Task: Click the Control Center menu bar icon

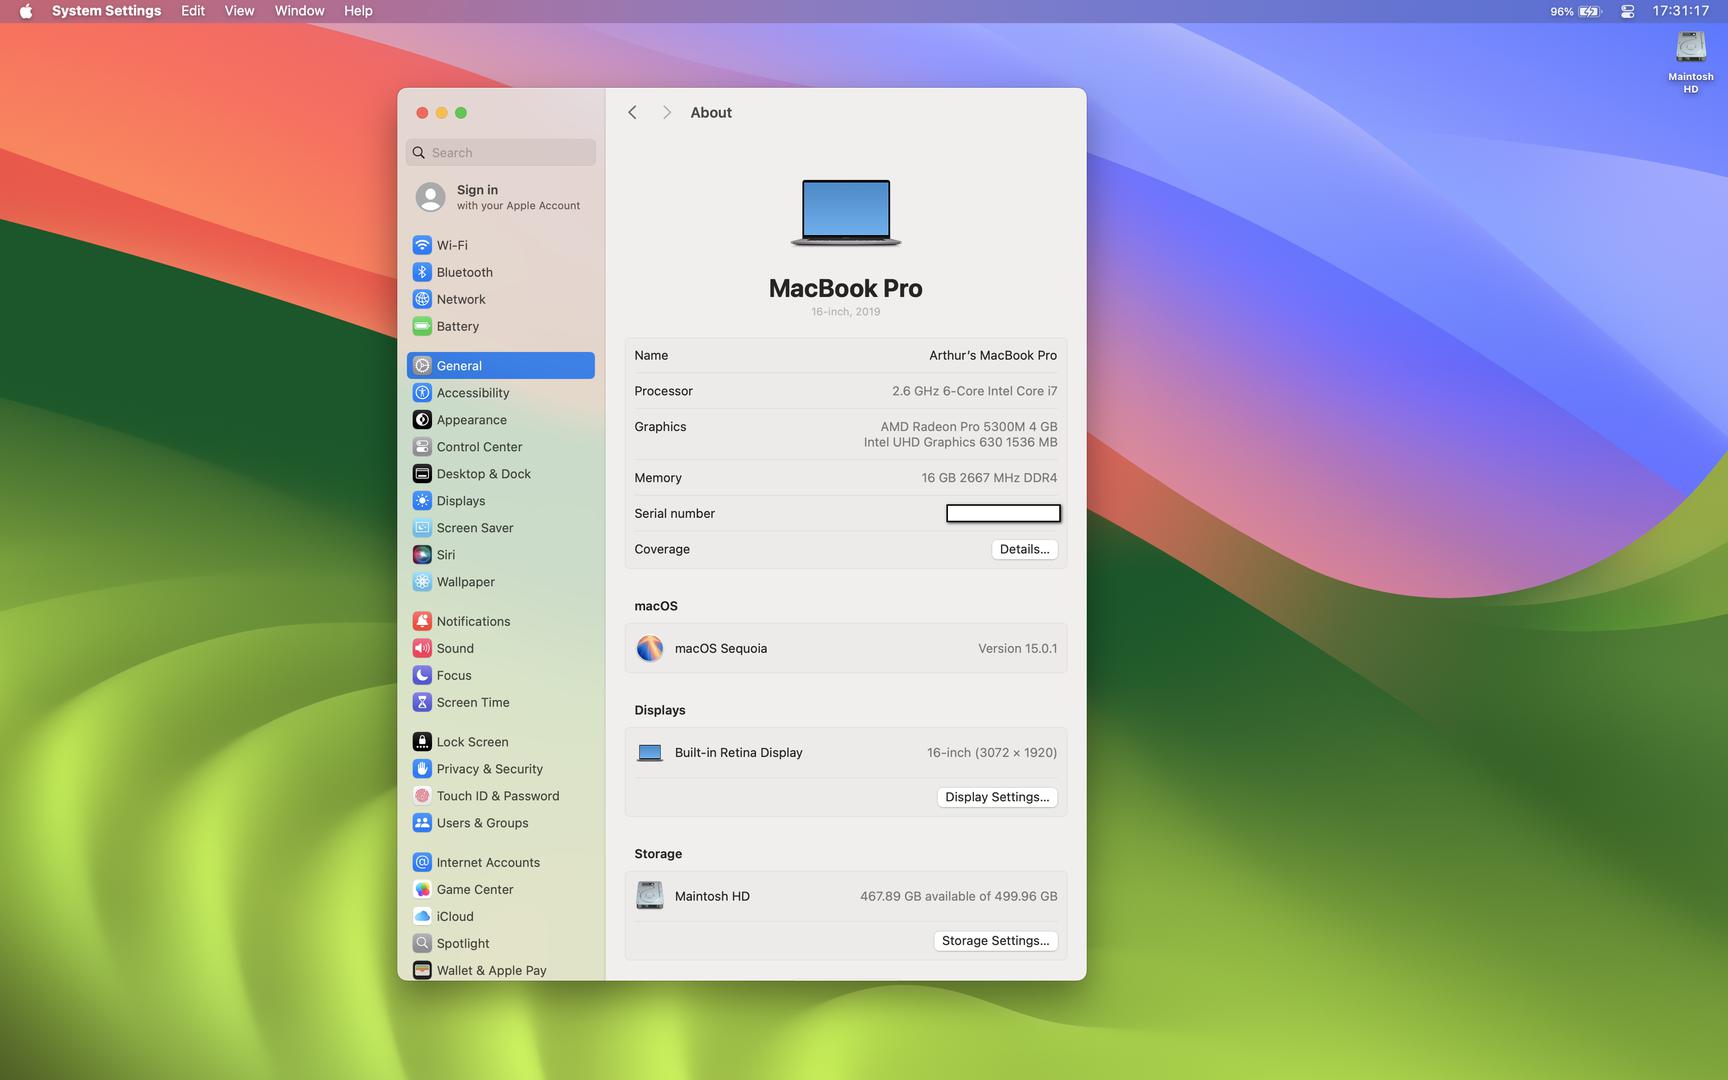Action: [1627, 12]
